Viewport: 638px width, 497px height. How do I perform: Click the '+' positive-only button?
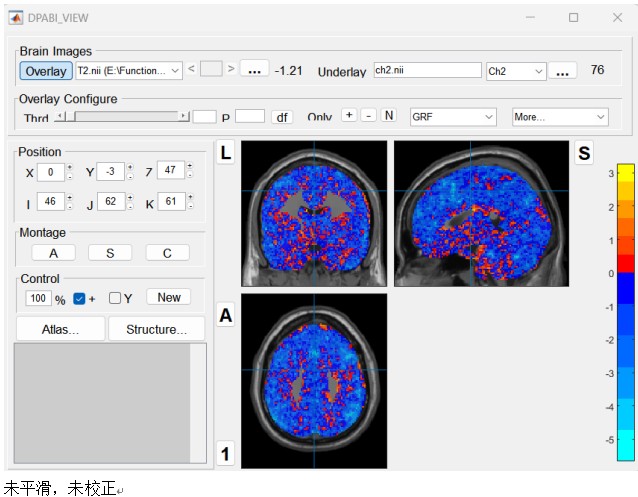[349, 116]
